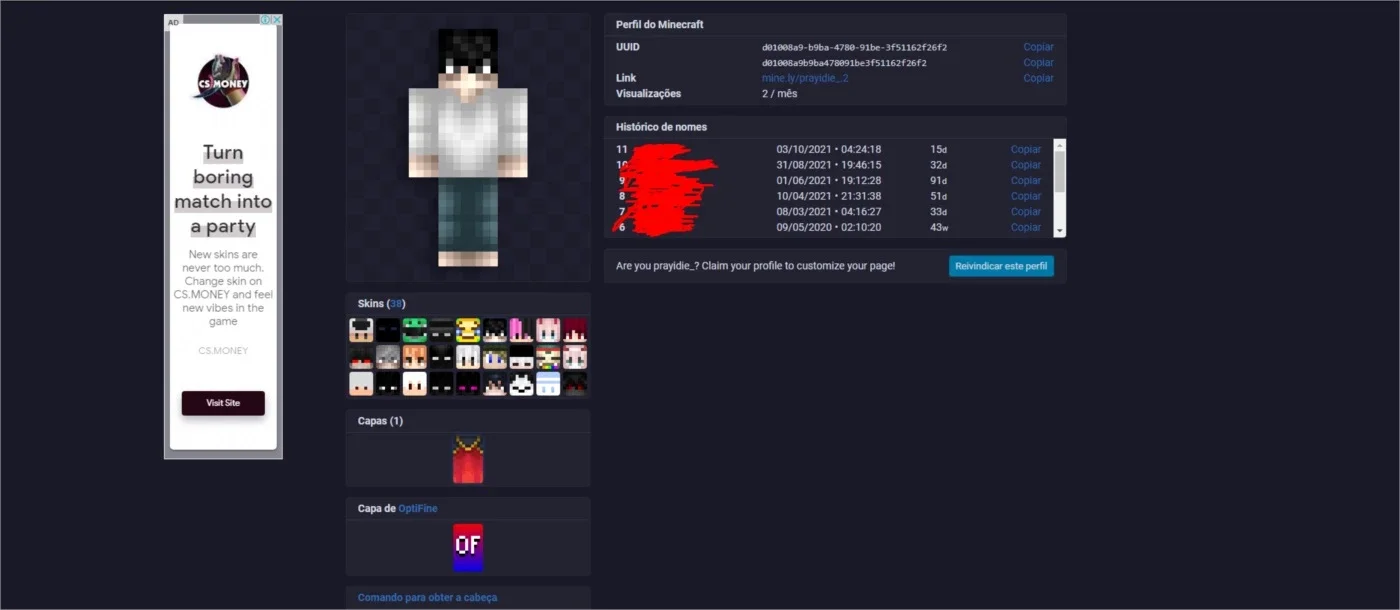Select the orange-haired skin head
1400x610 pixels.
click(415, 357)
